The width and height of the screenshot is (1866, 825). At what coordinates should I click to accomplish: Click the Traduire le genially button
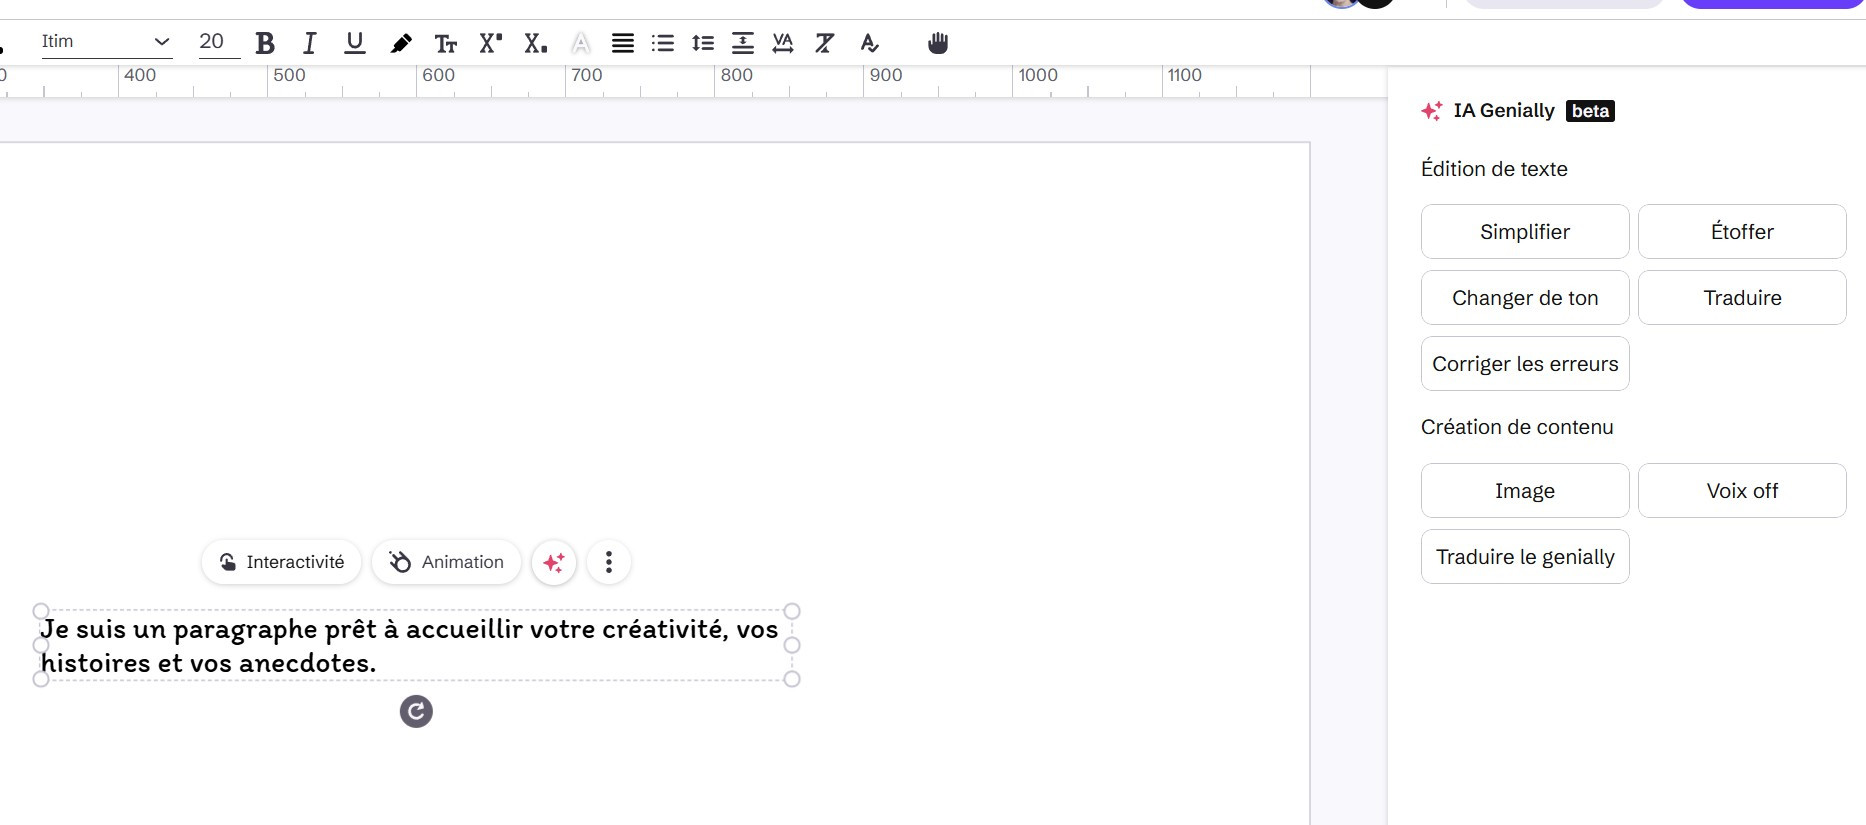pyautogui.click(x=1524, y=557)
